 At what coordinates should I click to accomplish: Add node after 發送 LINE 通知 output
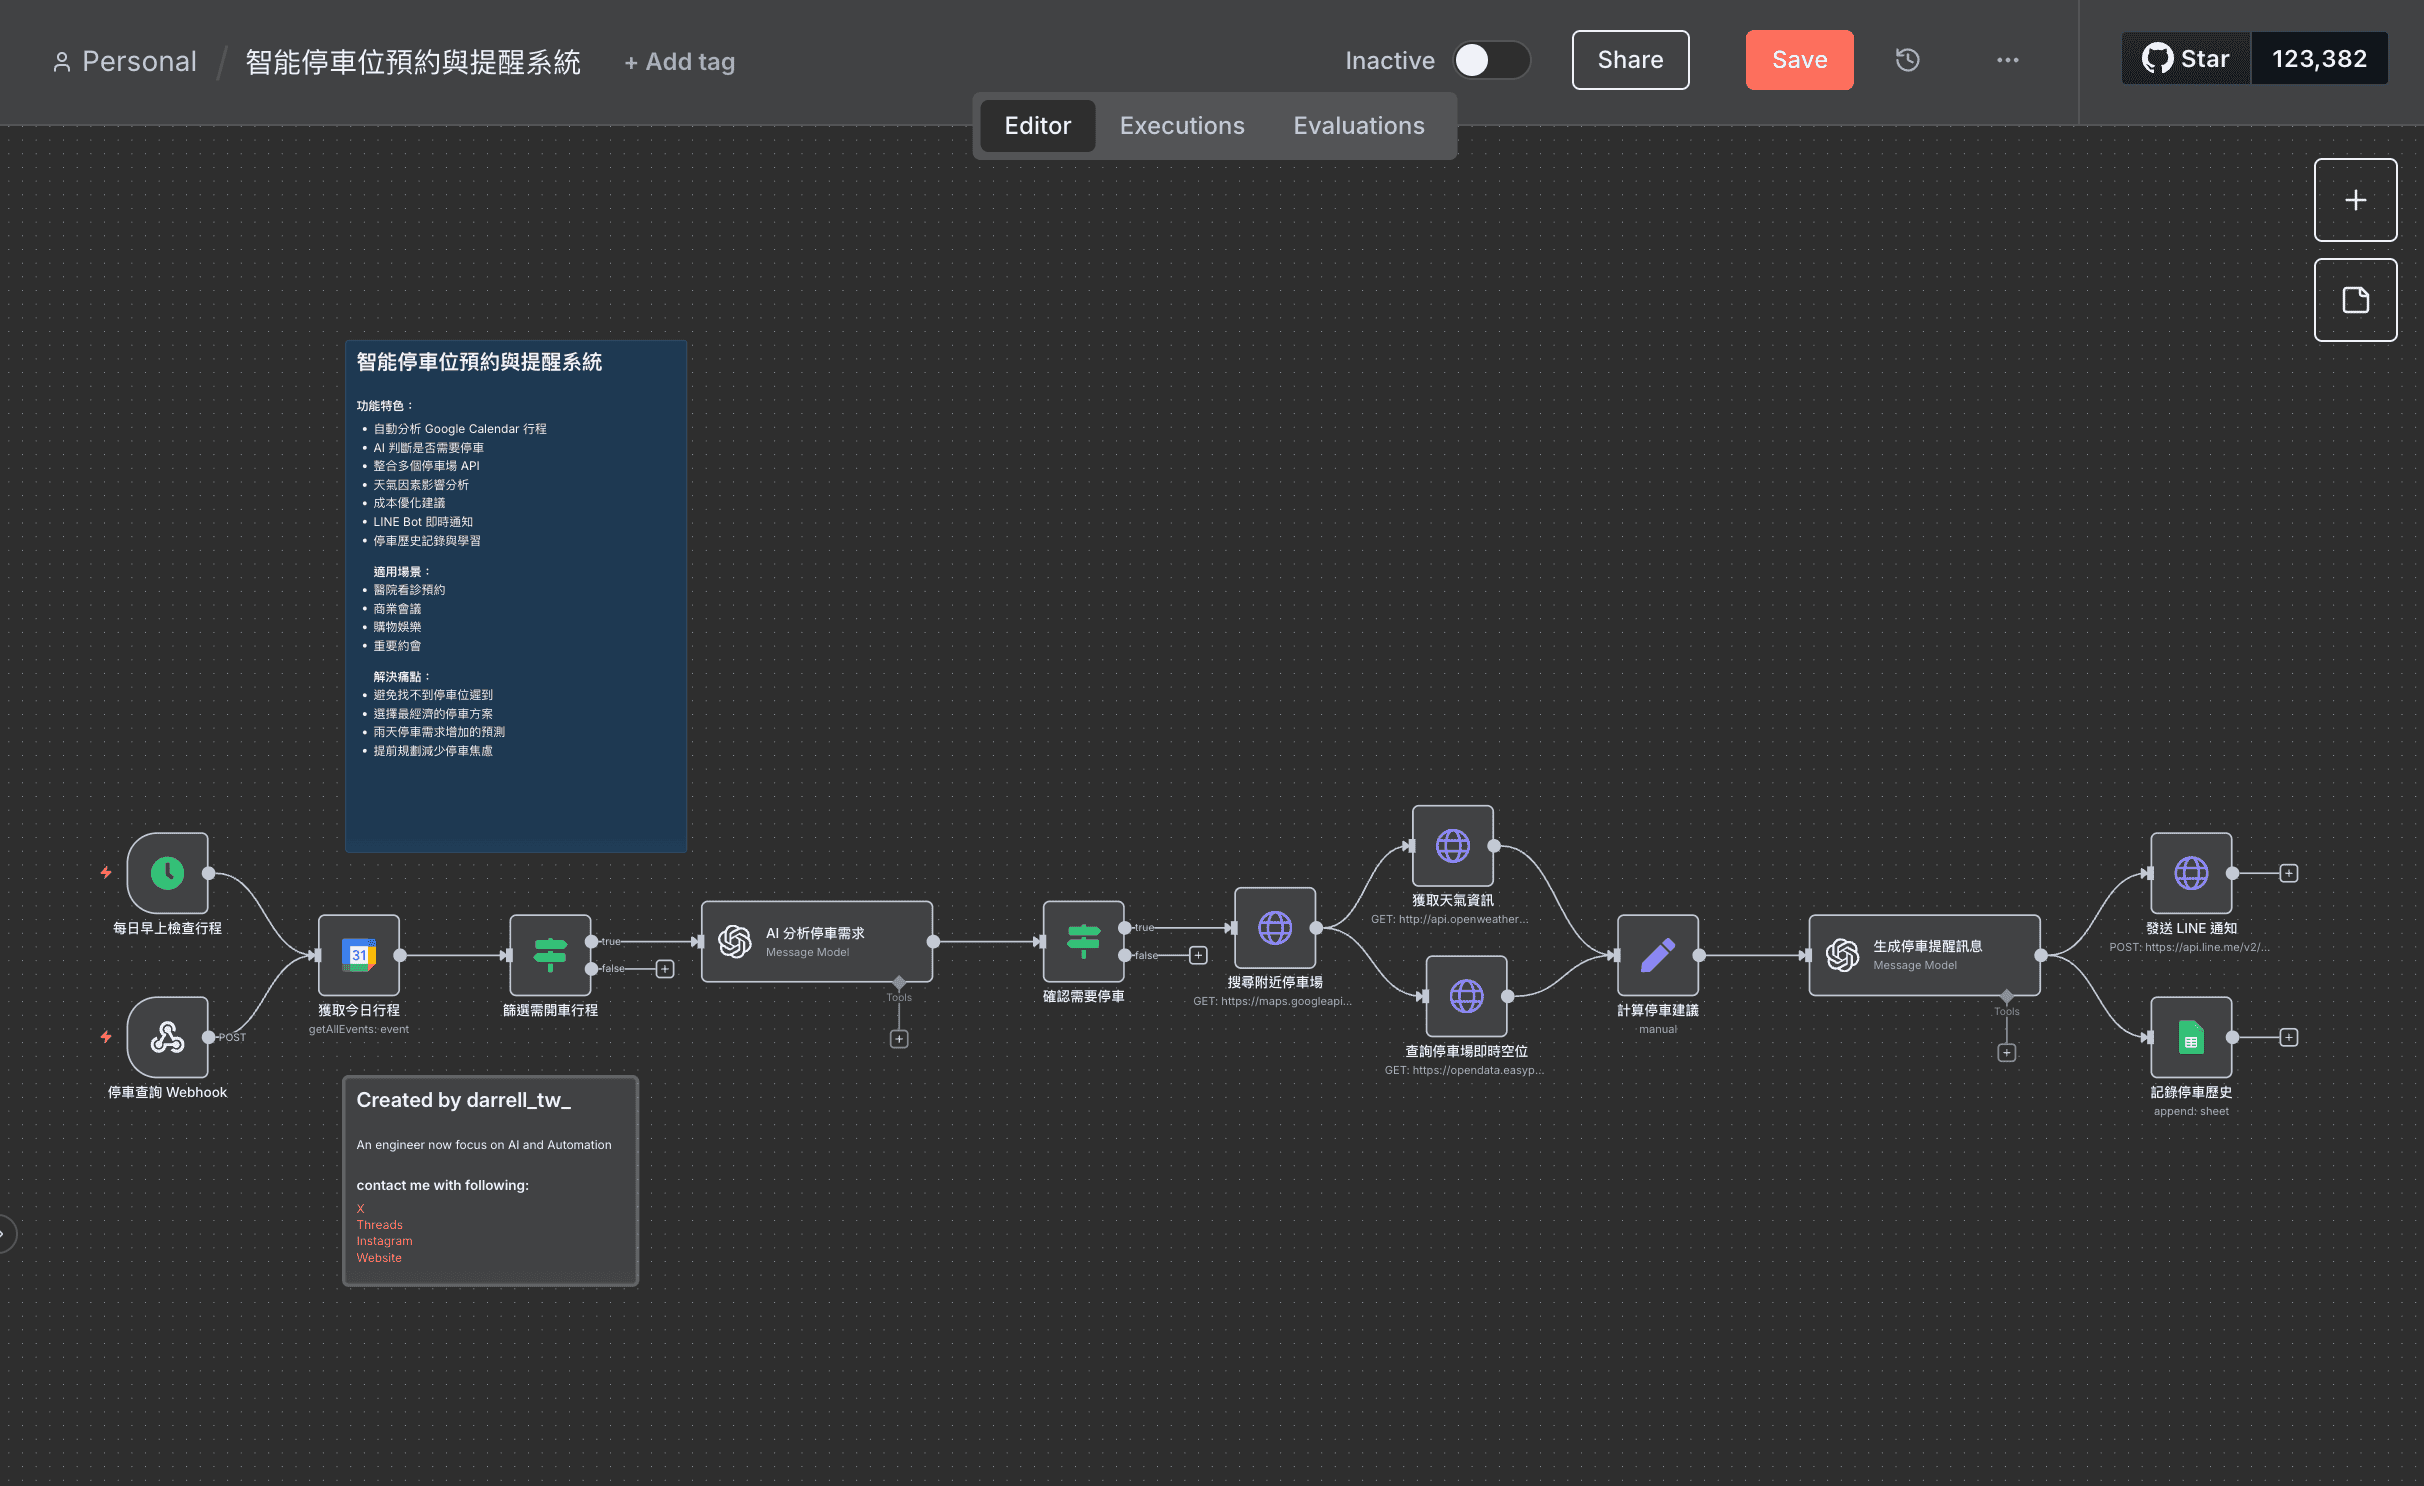tap(2288, 873)
